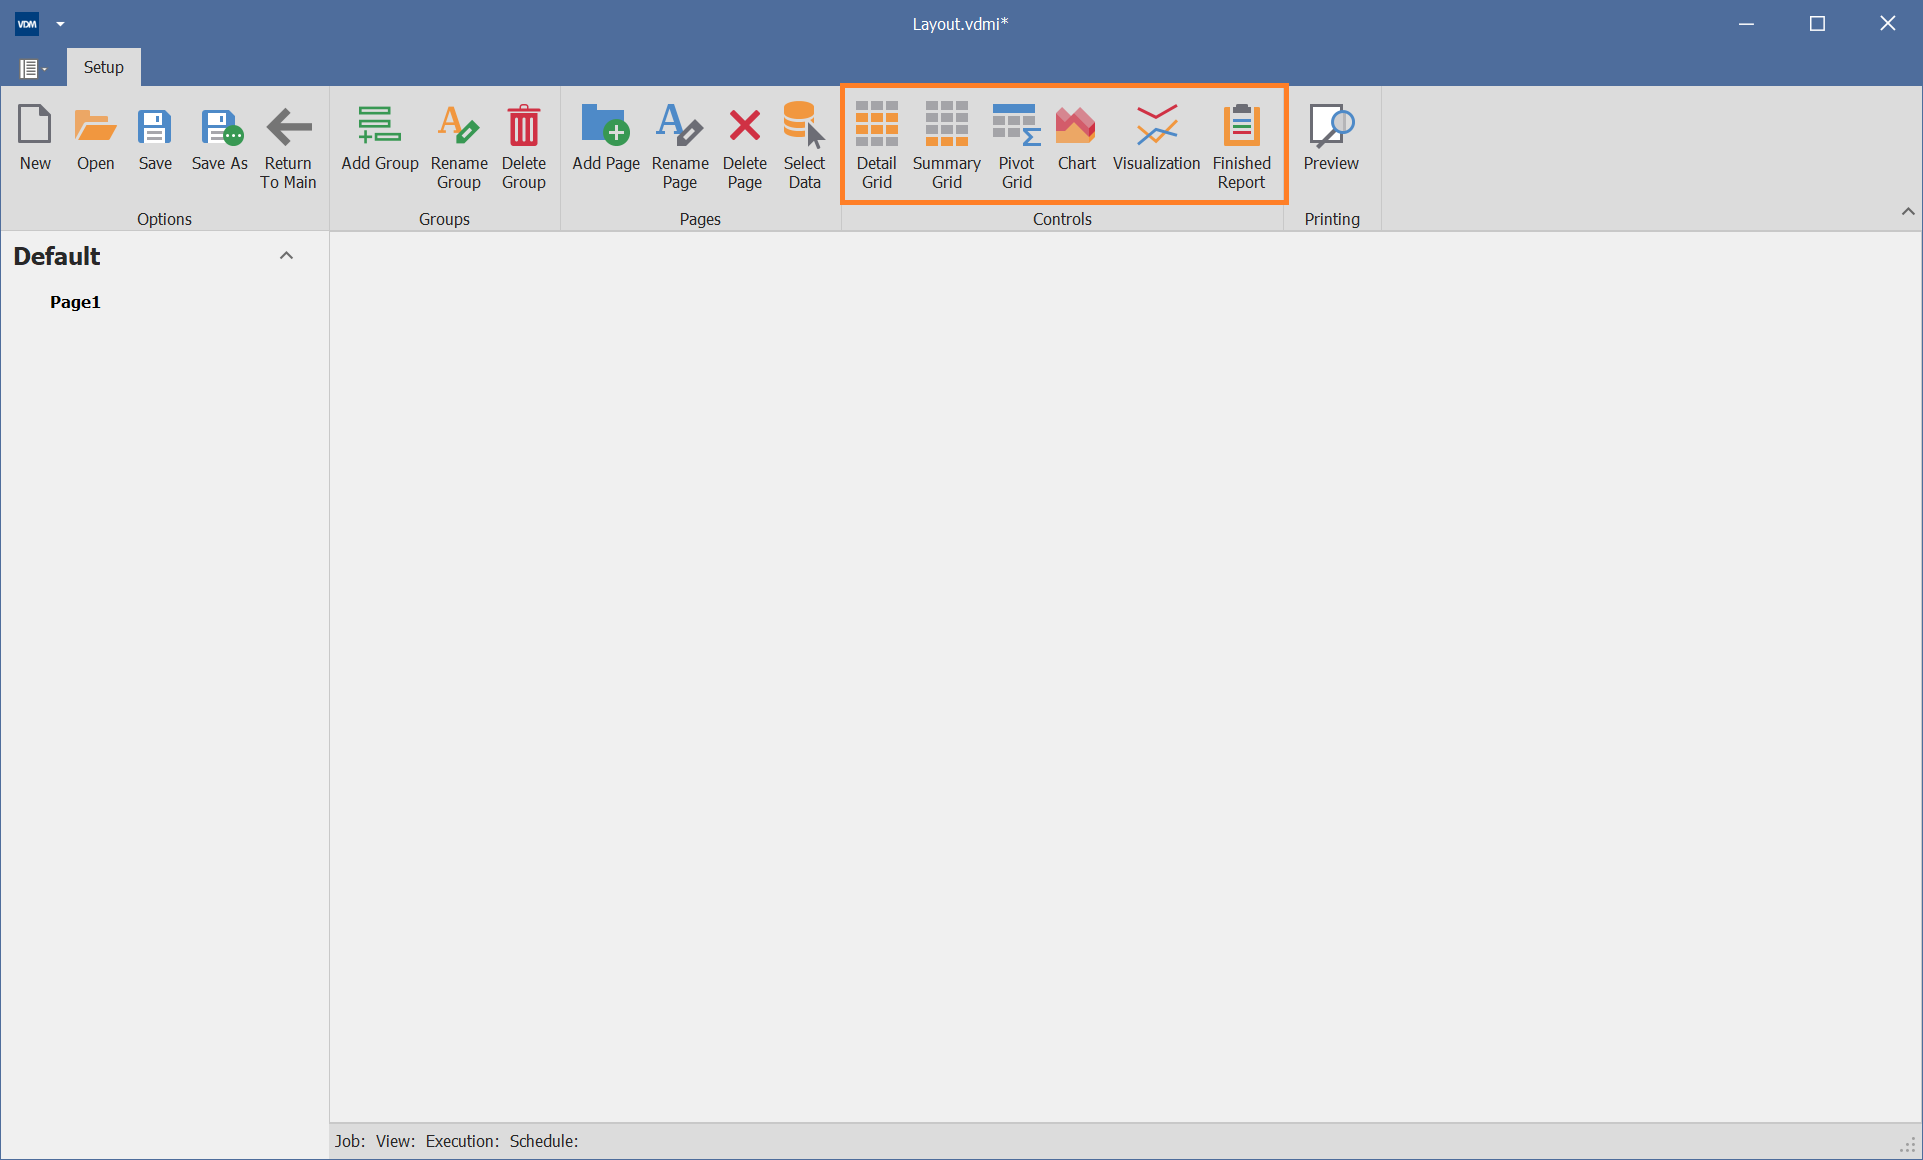Open the application menu button left of Setup

[x=33, y=68]
